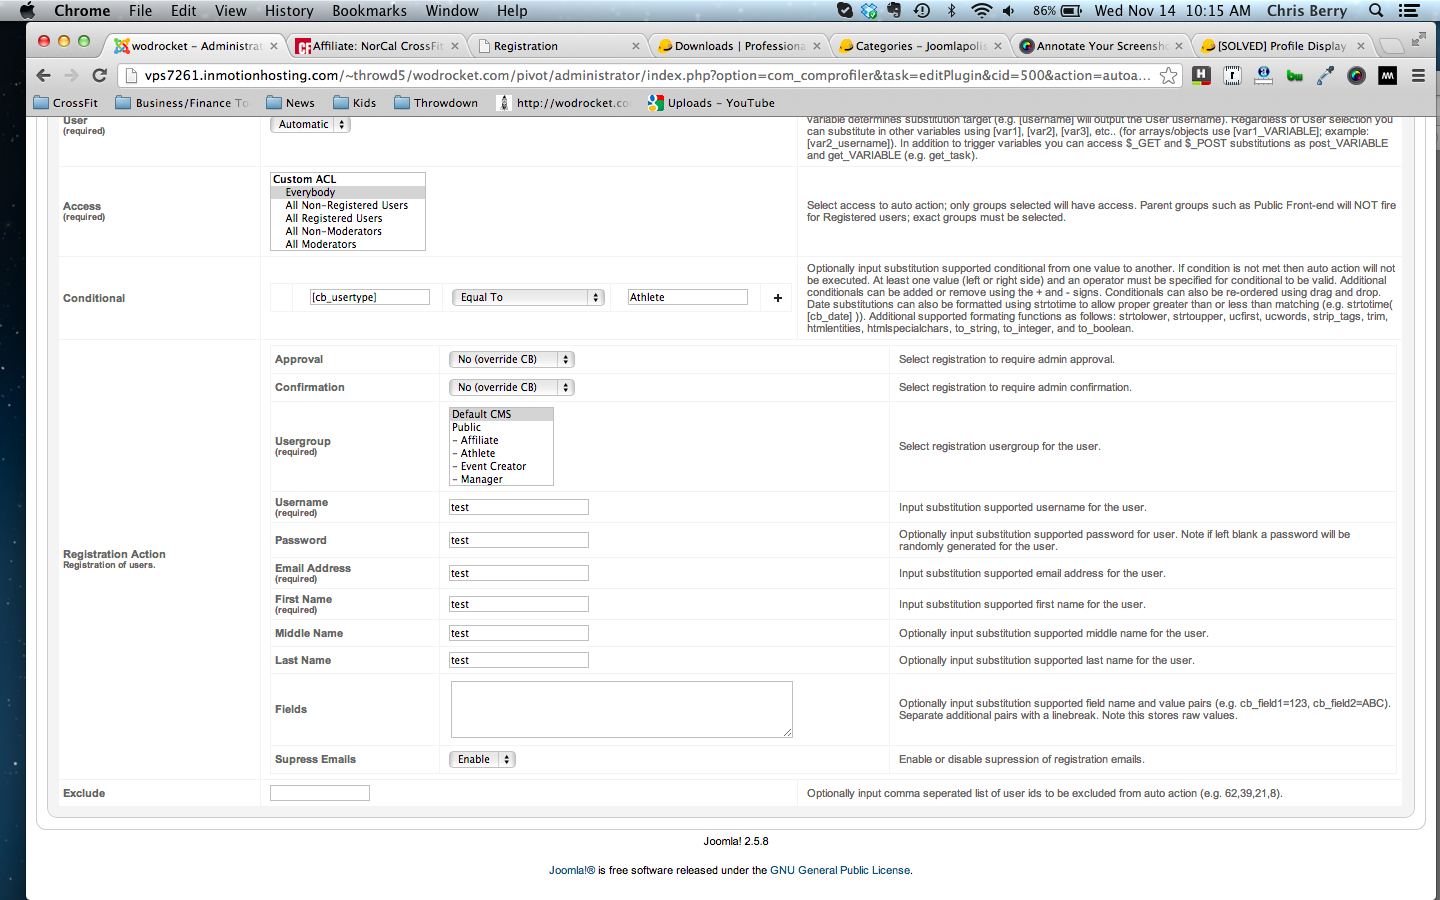The image size is (1440, 900).
Task: Open the Bookmarks menu
Action: point(369,10)
